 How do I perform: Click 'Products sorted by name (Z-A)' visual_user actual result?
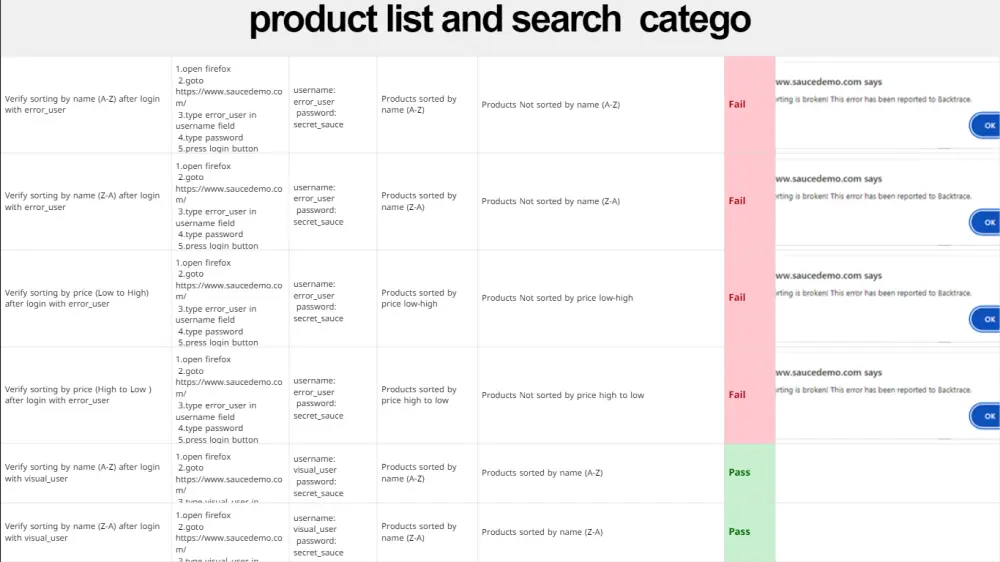(543, 532)
